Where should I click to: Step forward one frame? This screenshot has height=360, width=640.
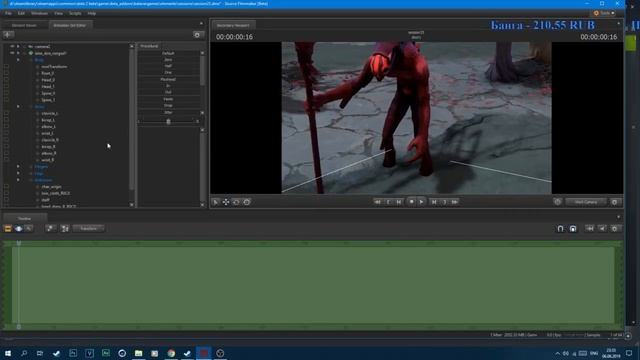tap(434, 202)
